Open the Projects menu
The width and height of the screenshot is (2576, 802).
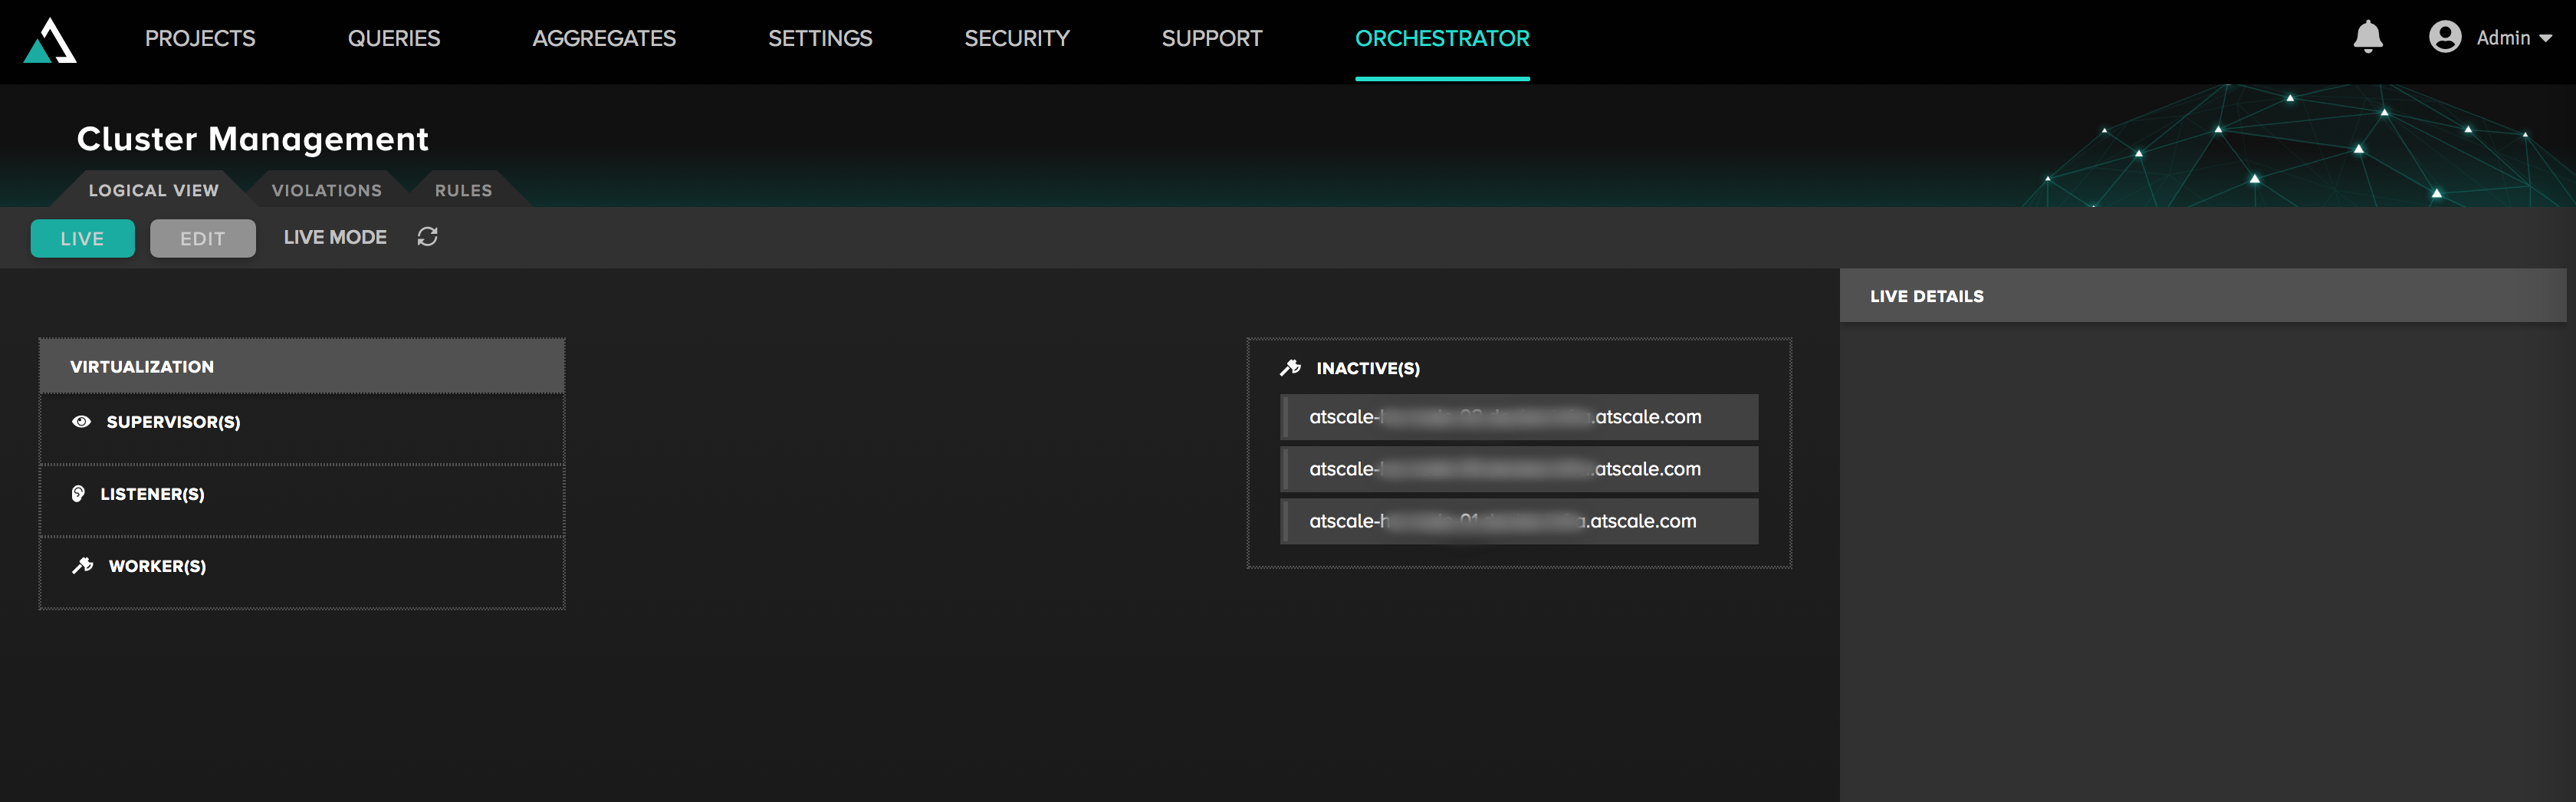200,38
